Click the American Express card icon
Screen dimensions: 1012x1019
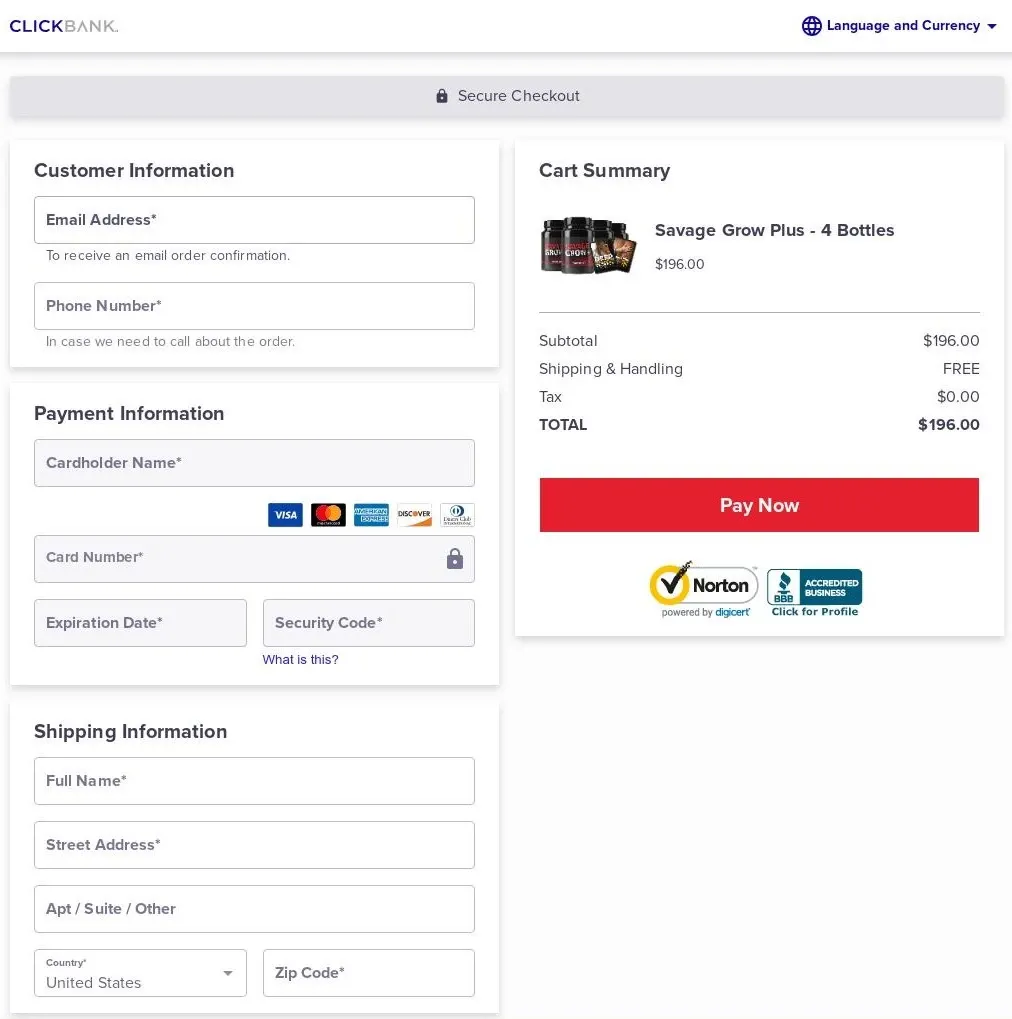[x=371, y=515]
